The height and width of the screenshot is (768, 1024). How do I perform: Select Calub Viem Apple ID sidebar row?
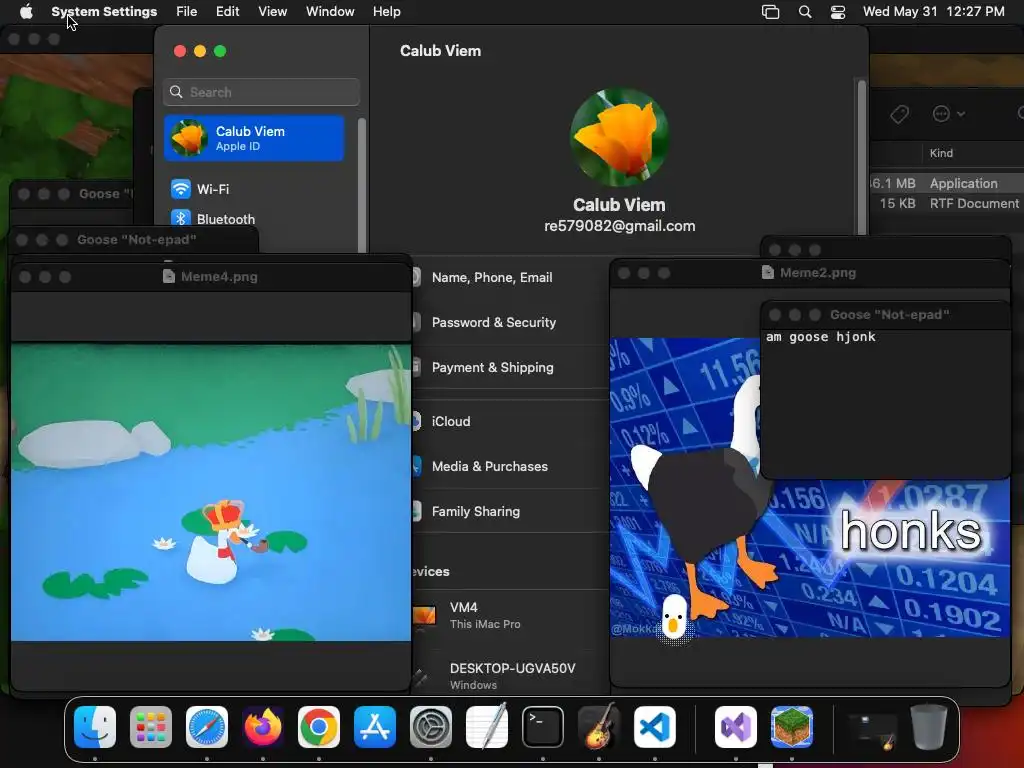pos(254,138)
